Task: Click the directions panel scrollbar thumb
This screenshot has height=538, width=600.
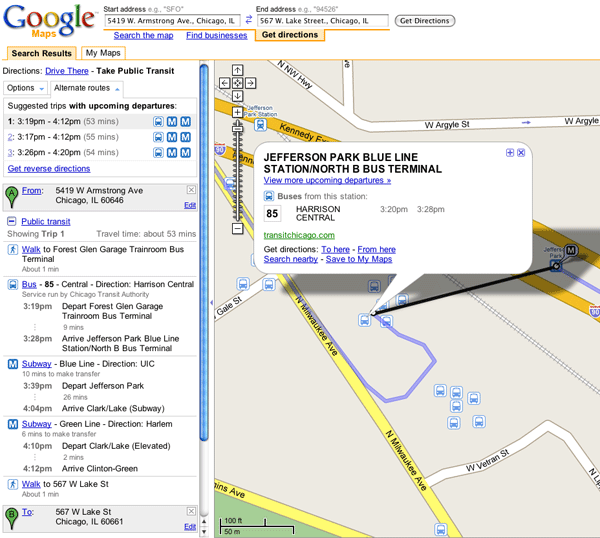Action: 204,253
